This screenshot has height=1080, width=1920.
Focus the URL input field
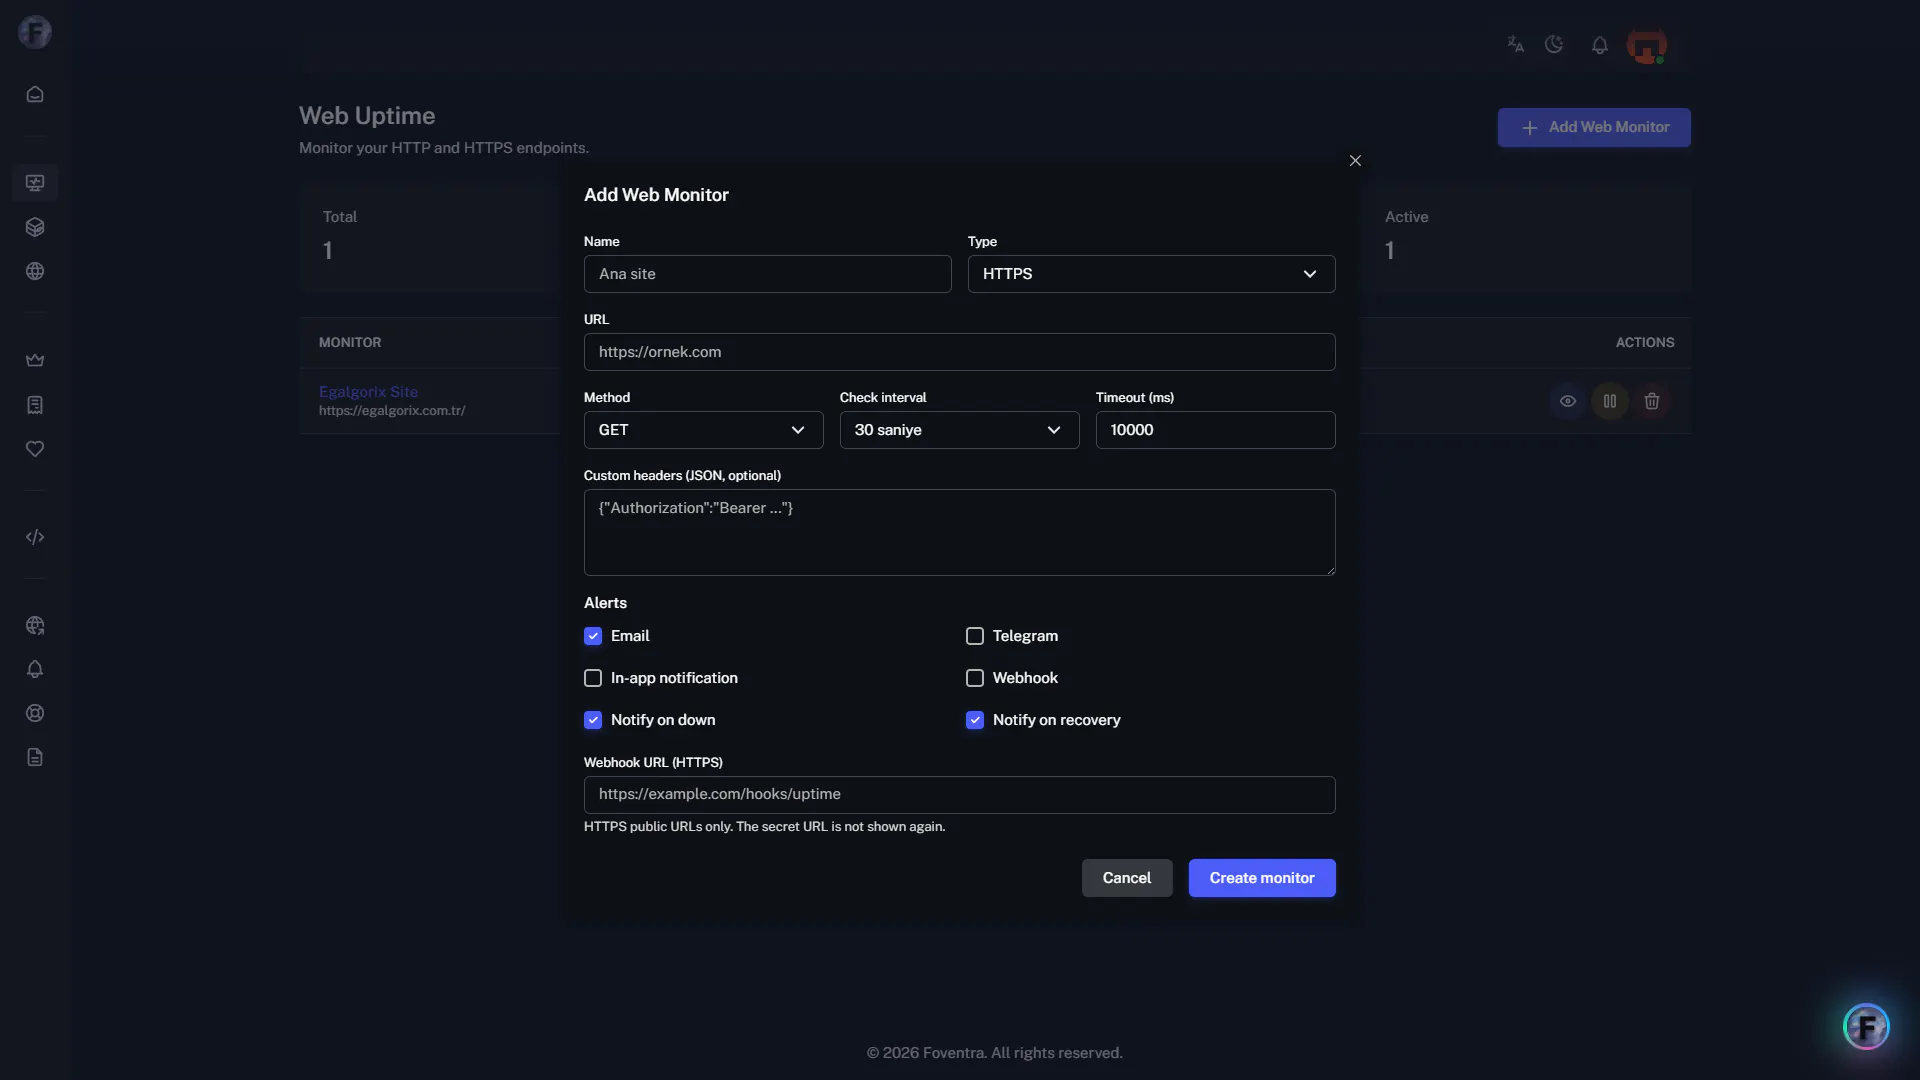959,352
